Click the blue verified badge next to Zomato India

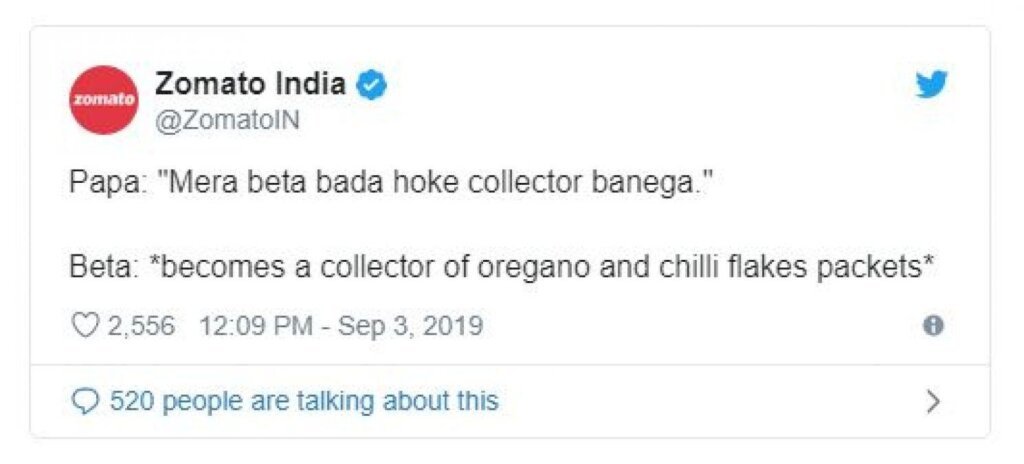(371, 86)
